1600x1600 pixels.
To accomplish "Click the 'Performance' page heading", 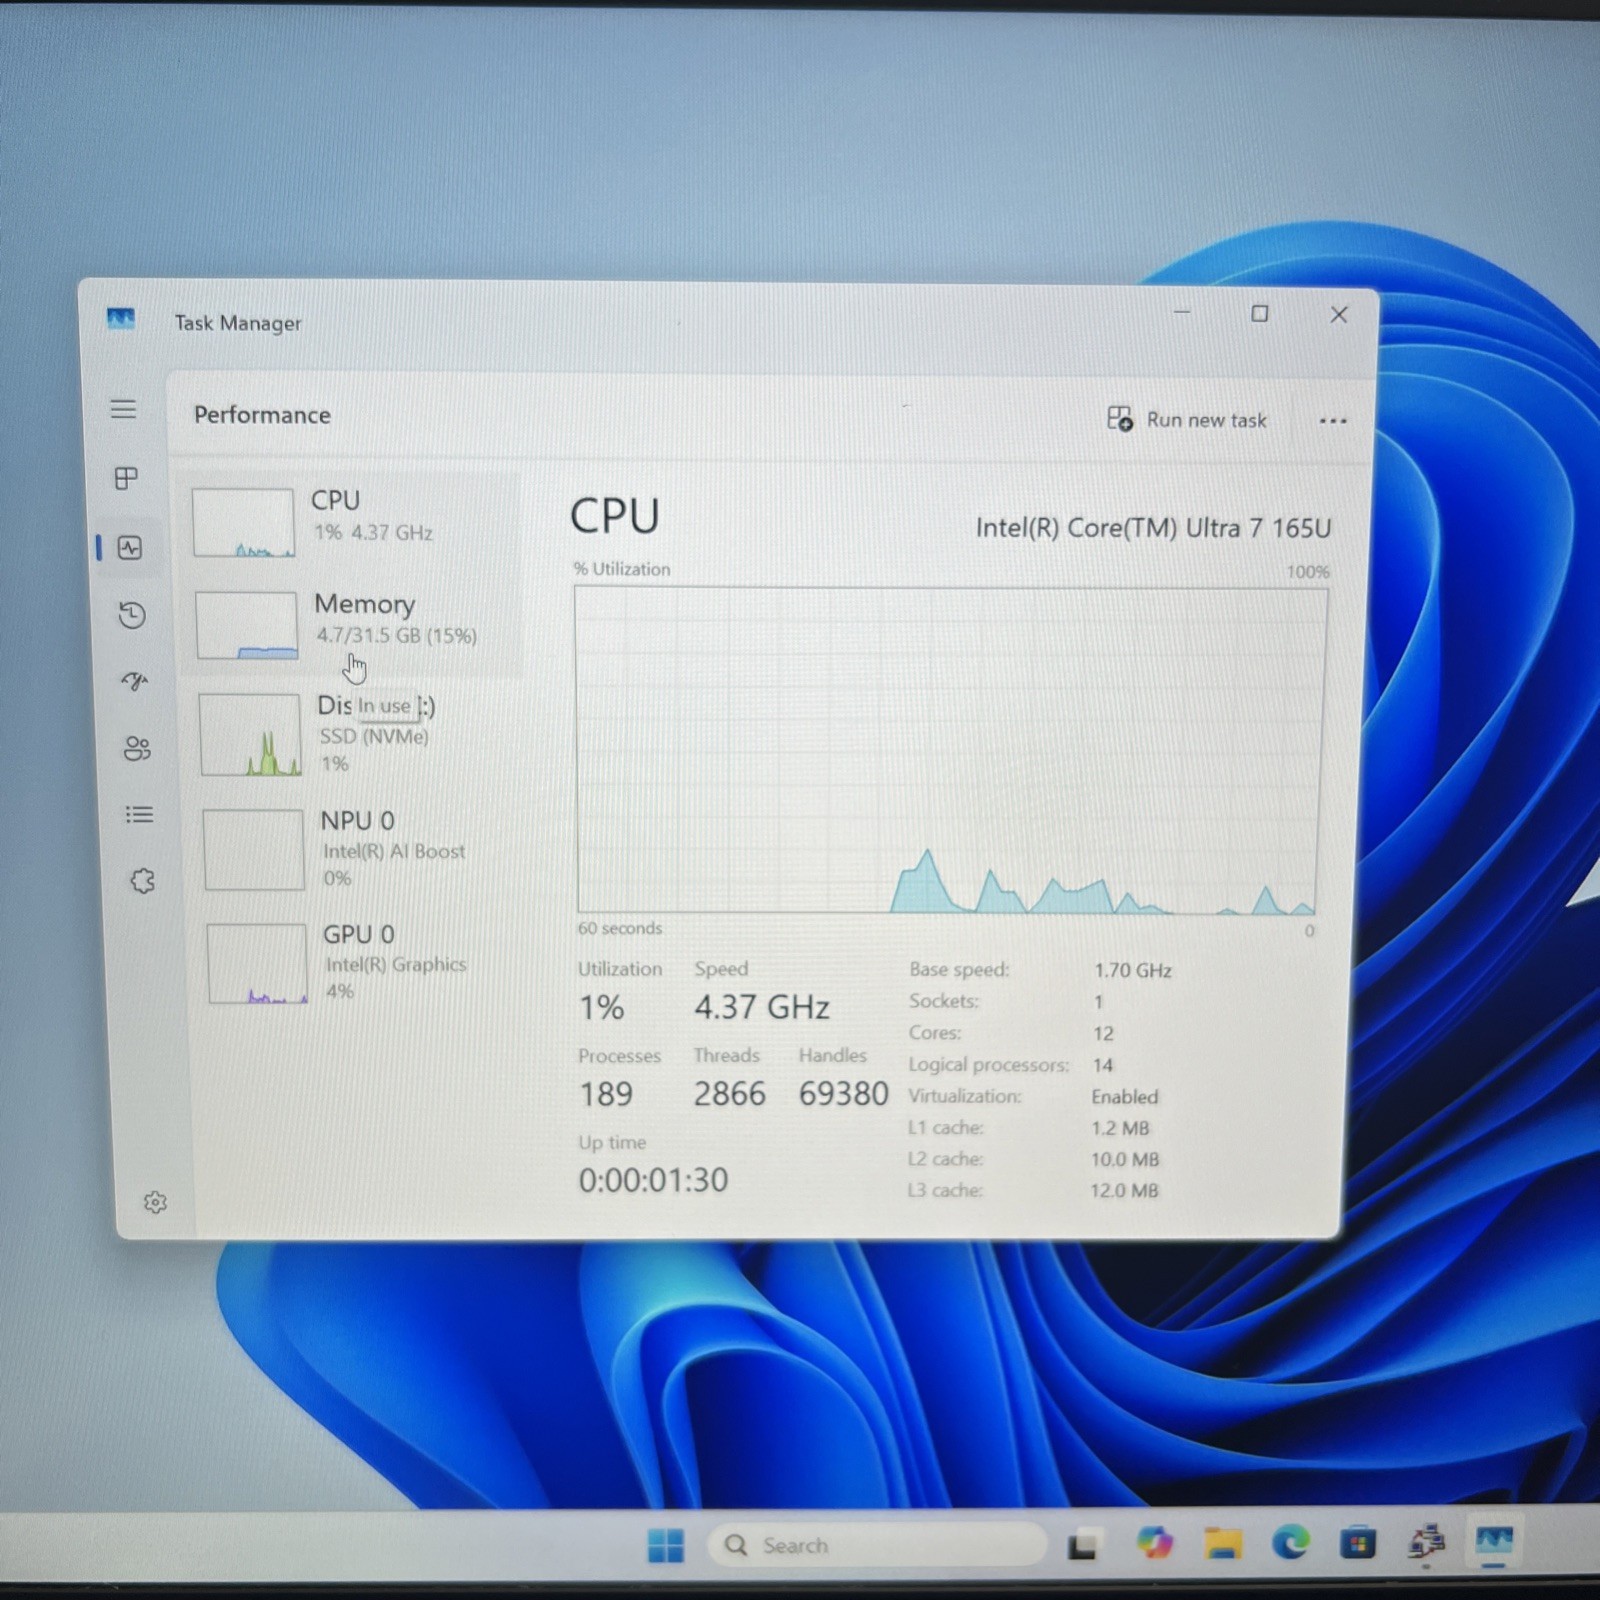I will [262, 415].
